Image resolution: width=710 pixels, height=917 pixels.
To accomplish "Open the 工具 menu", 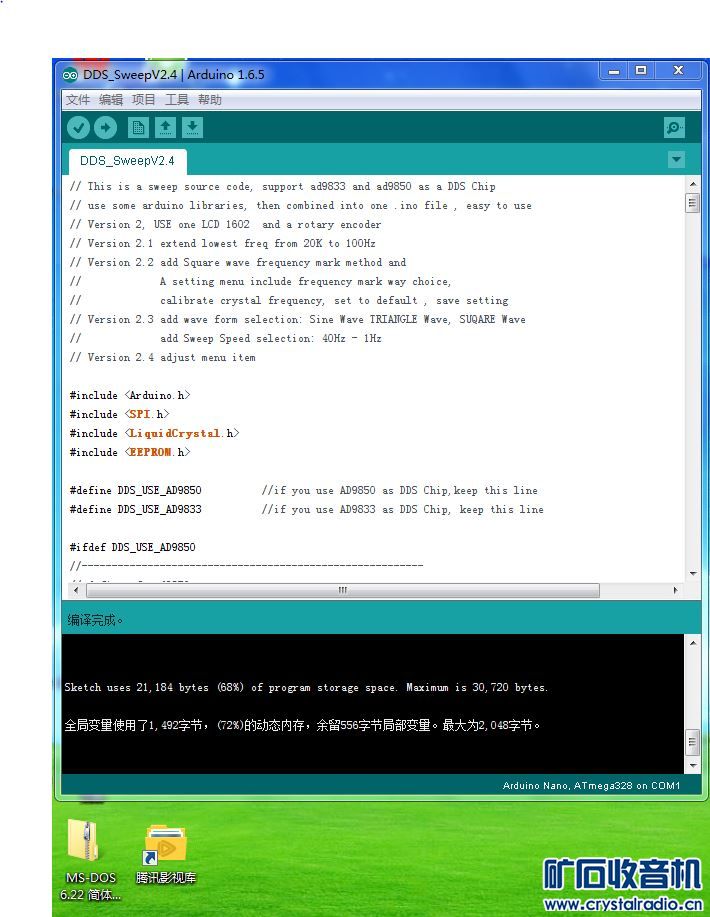I will (177, 99).
